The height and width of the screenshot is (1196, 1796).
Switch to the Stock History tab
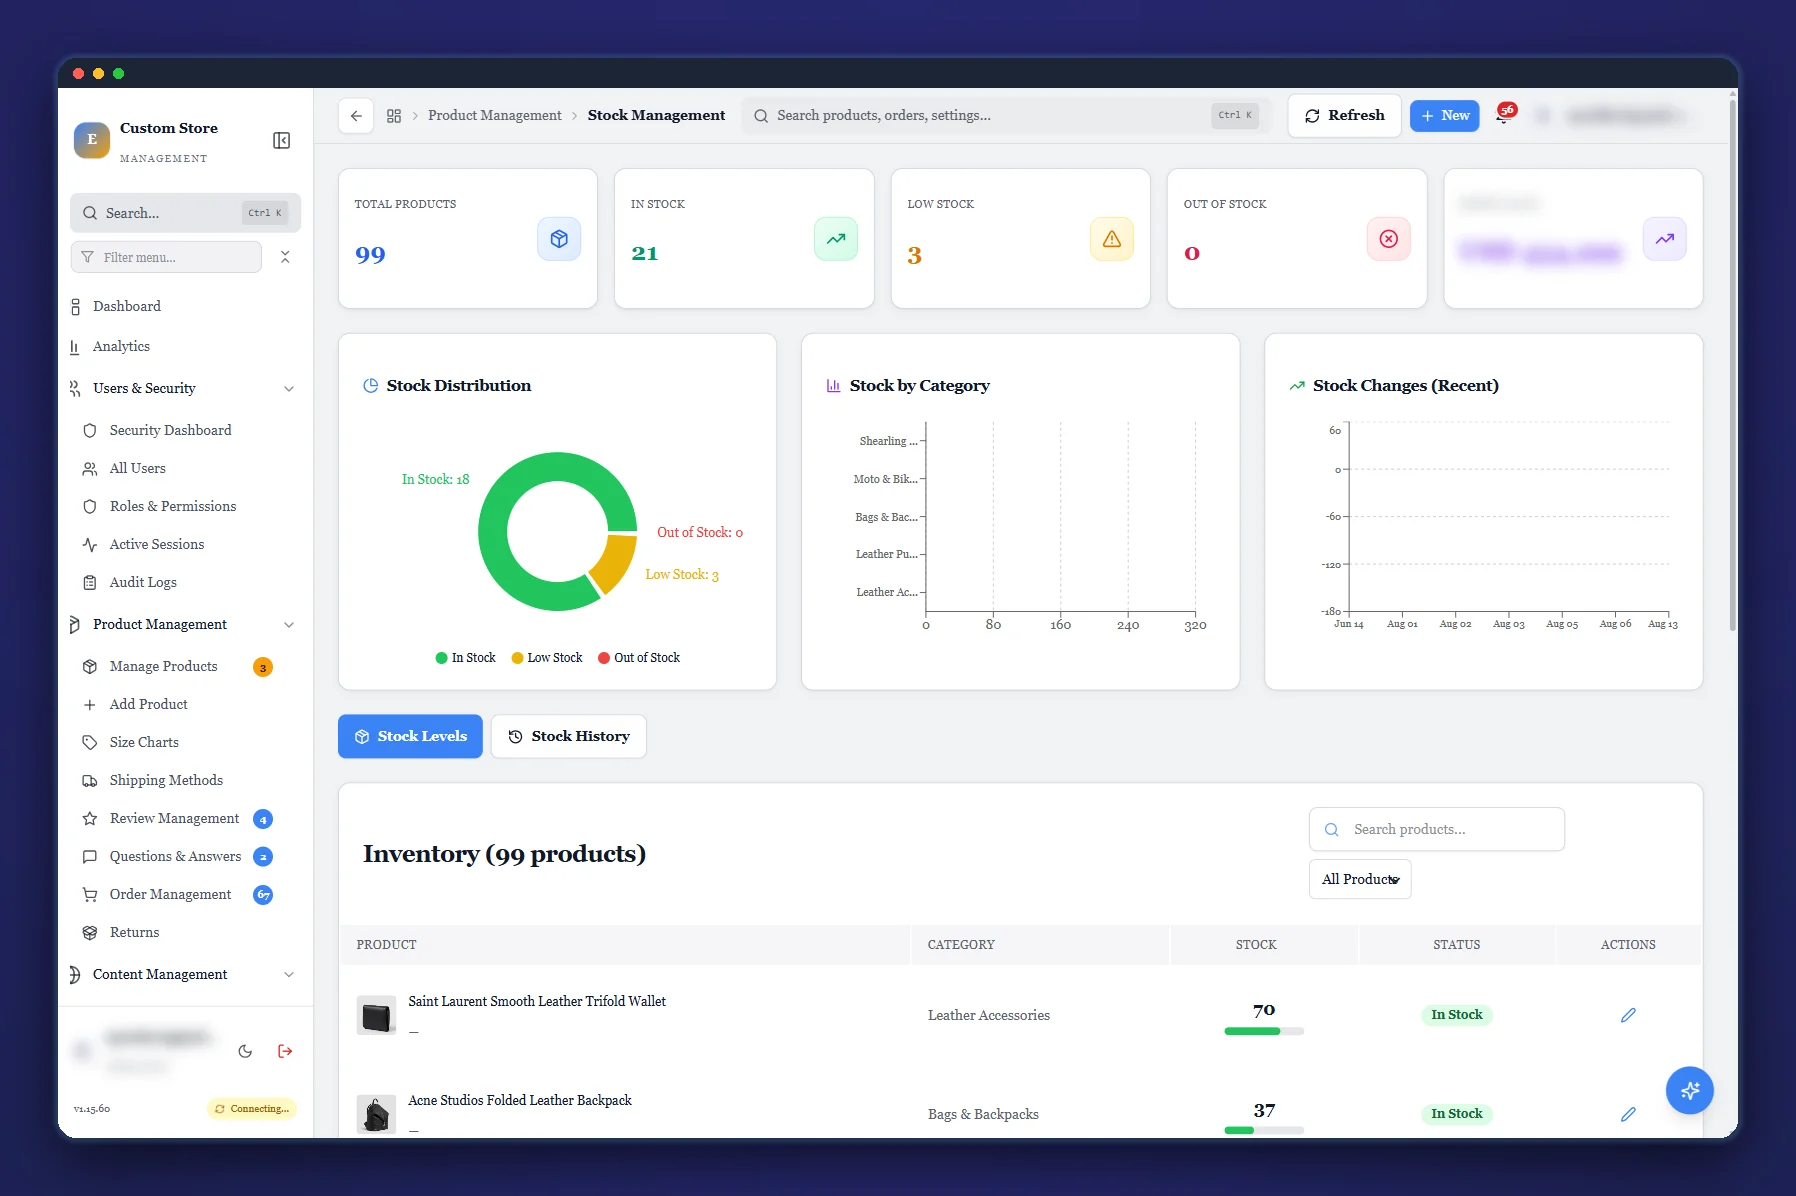(568, 737)
